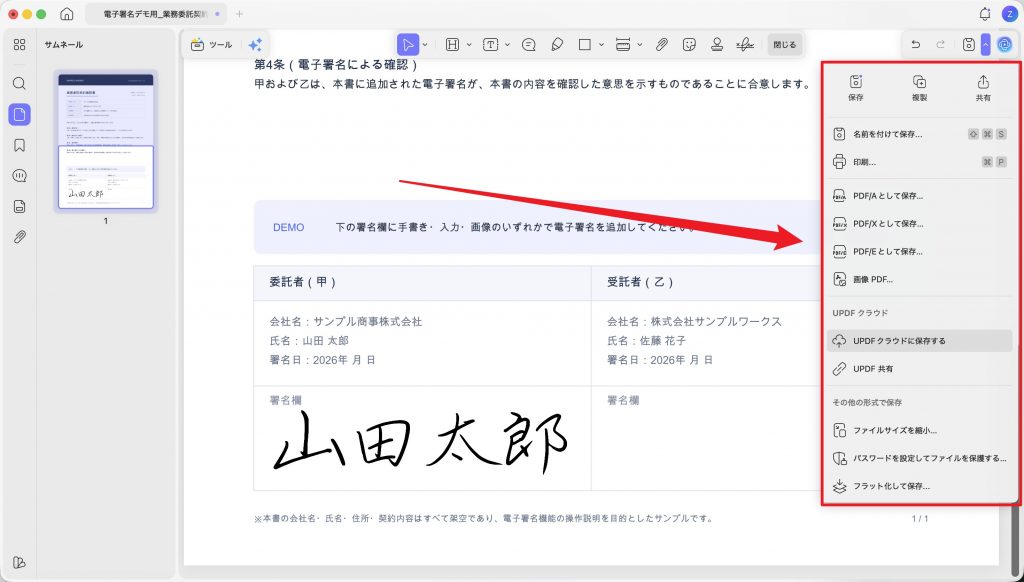Choose フラット化して保存...

(920, 486)
